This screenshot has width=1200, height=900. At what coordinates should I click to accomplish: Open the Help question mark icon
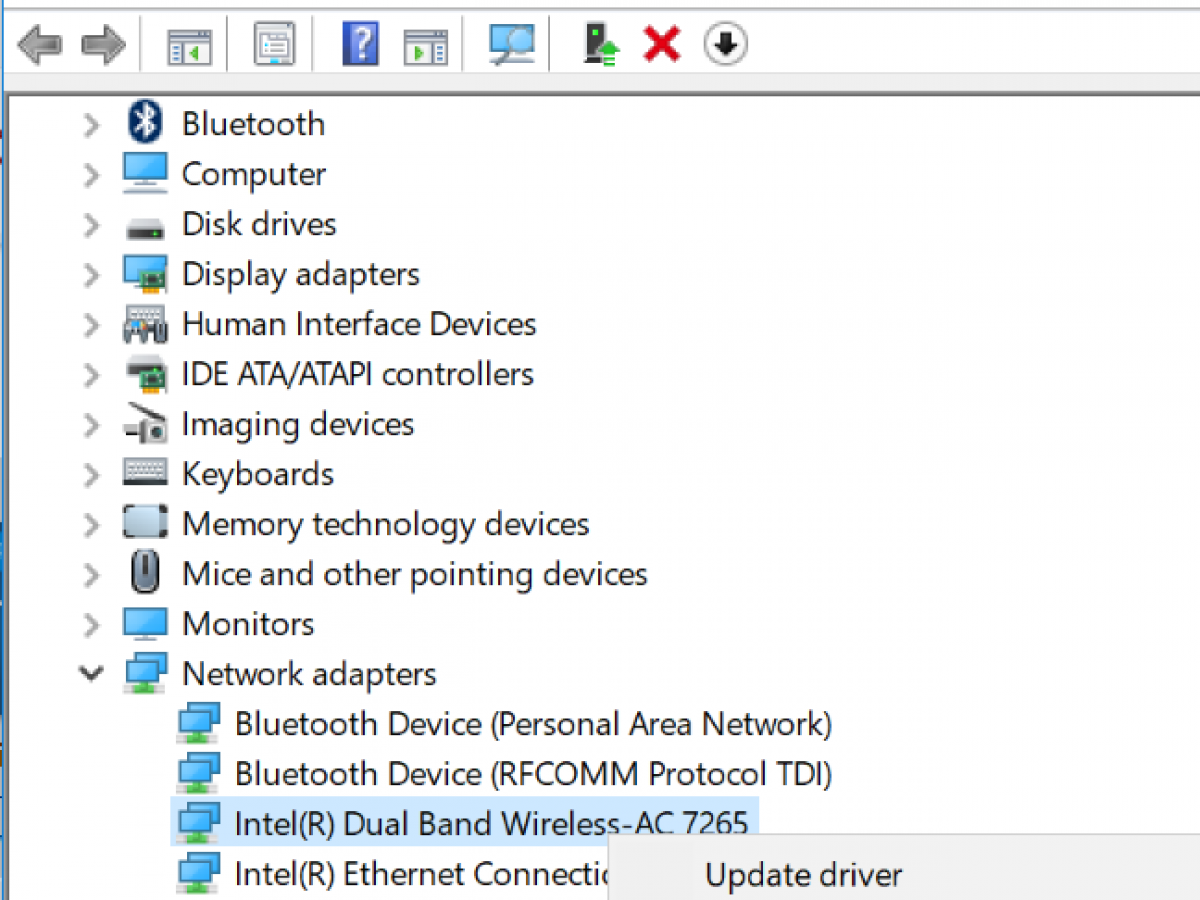(360, 45)
